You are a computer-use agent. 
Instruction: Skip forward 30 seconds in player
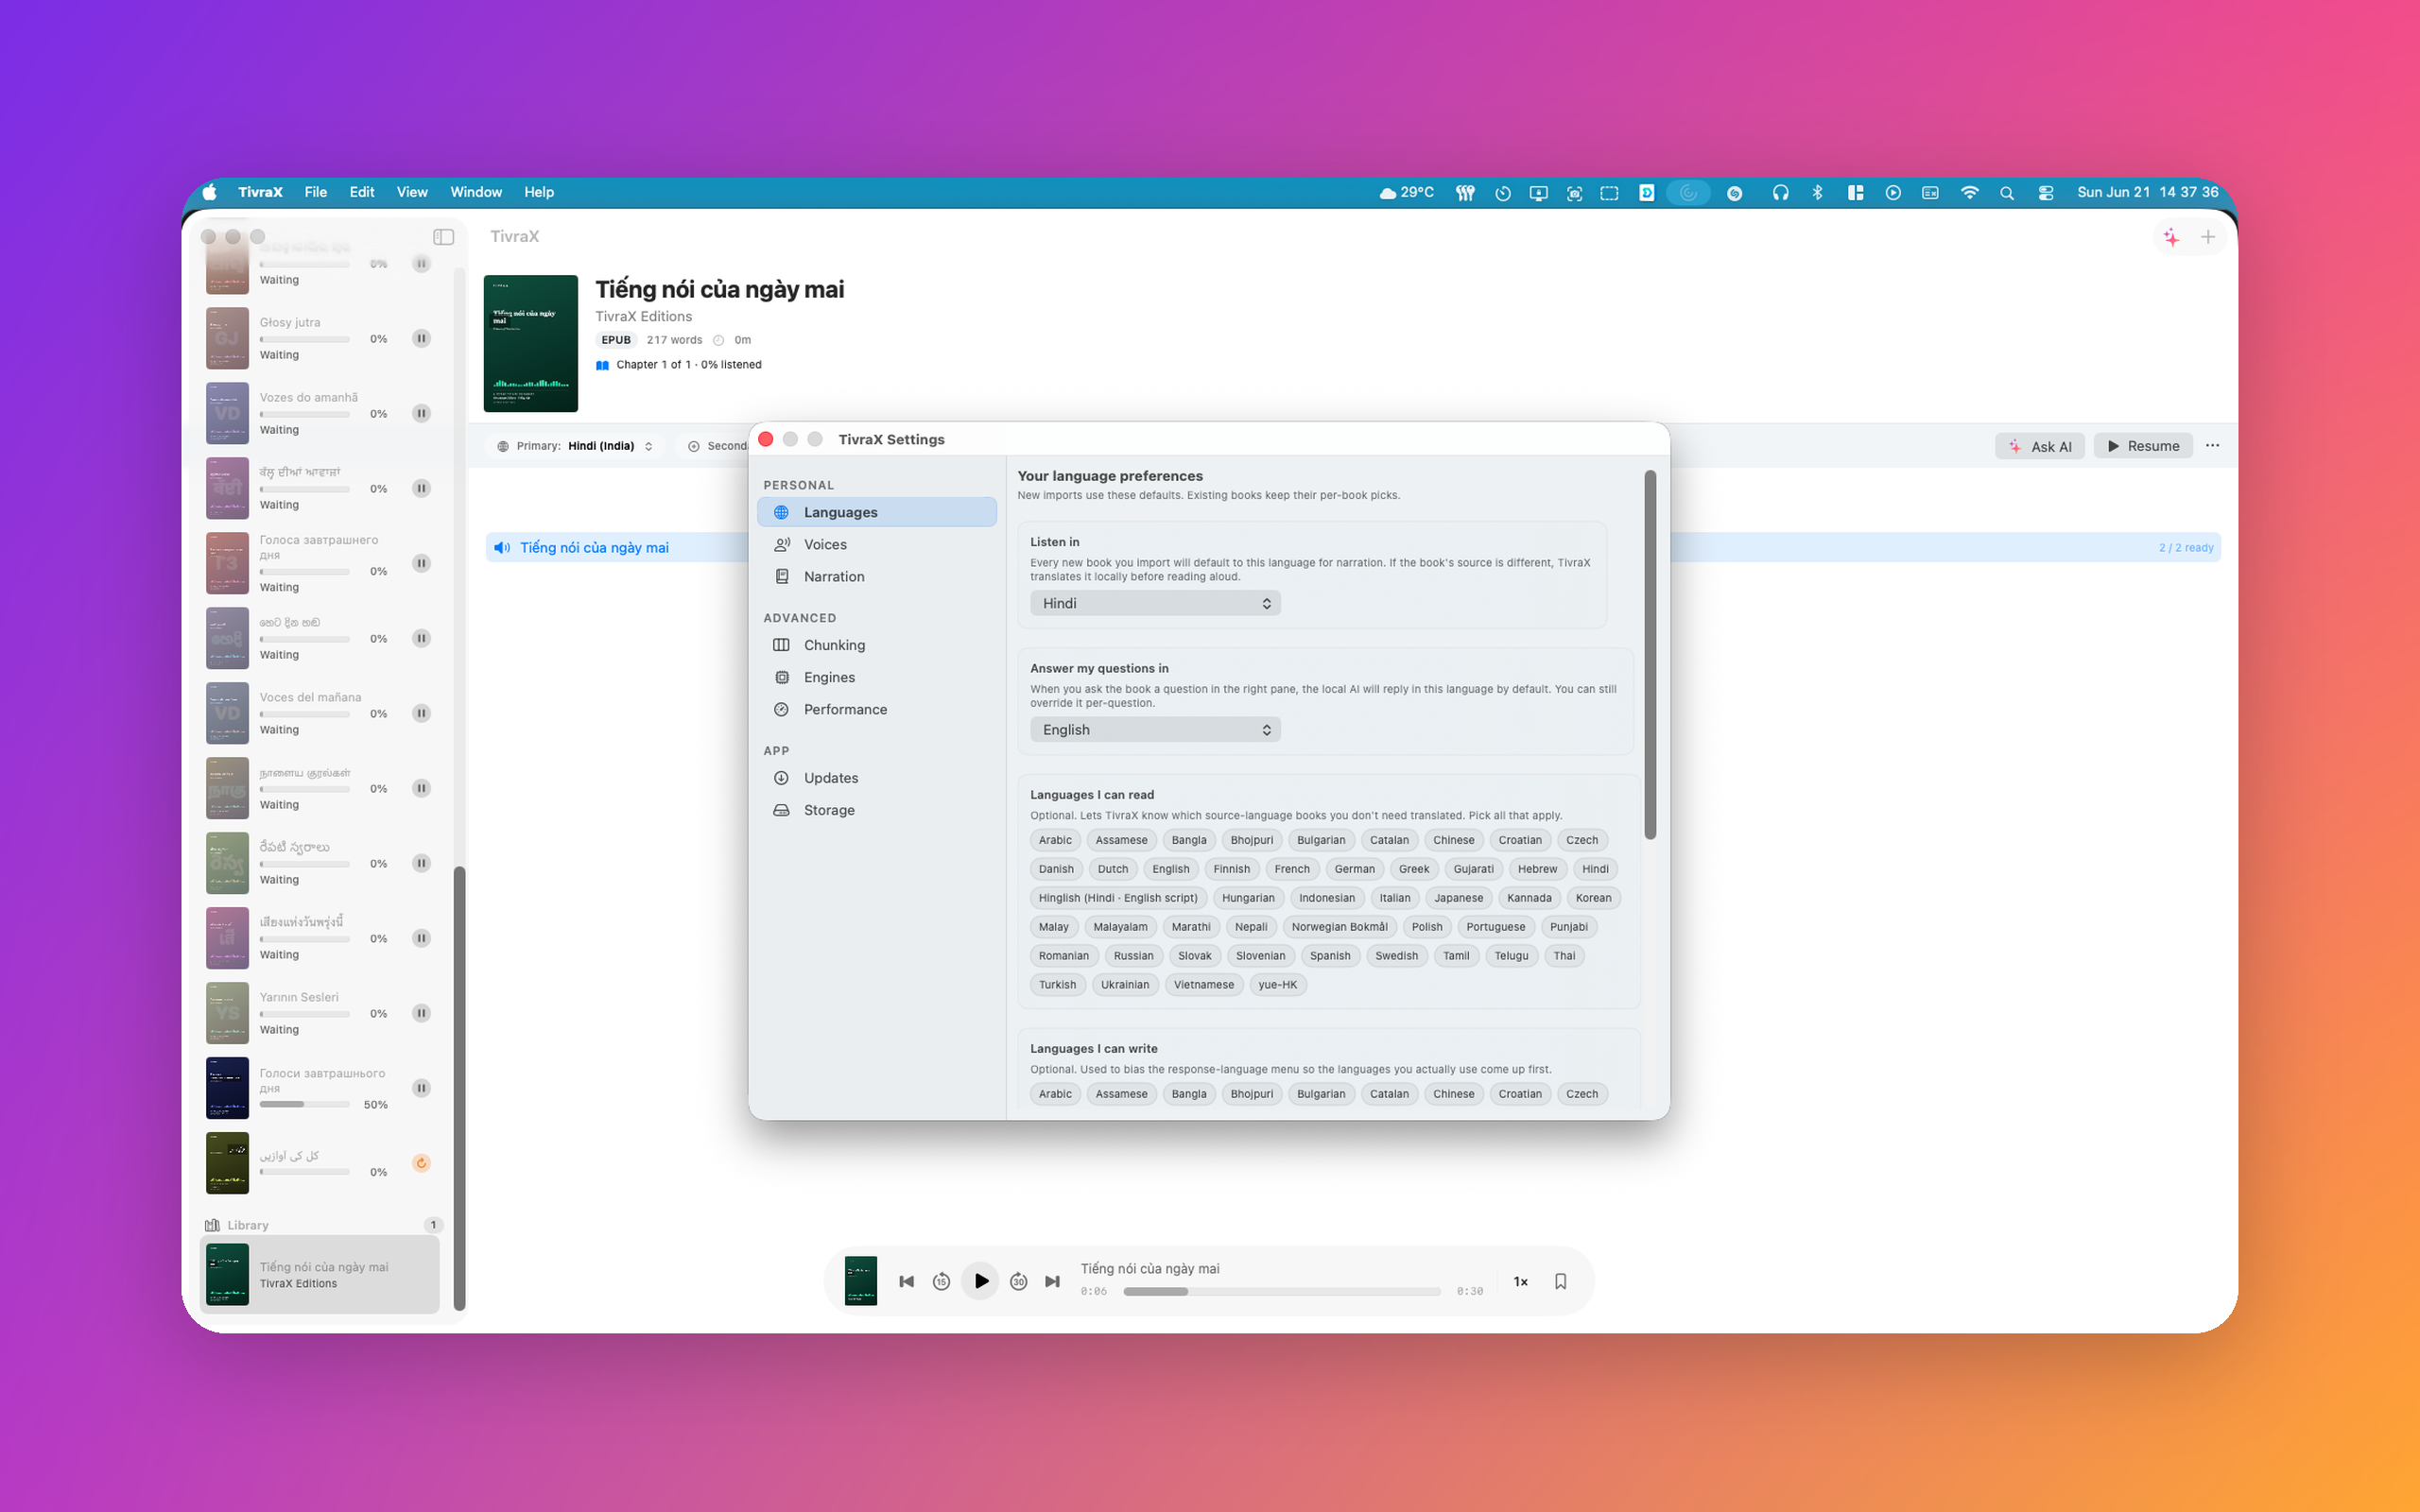(1018, 1282)
